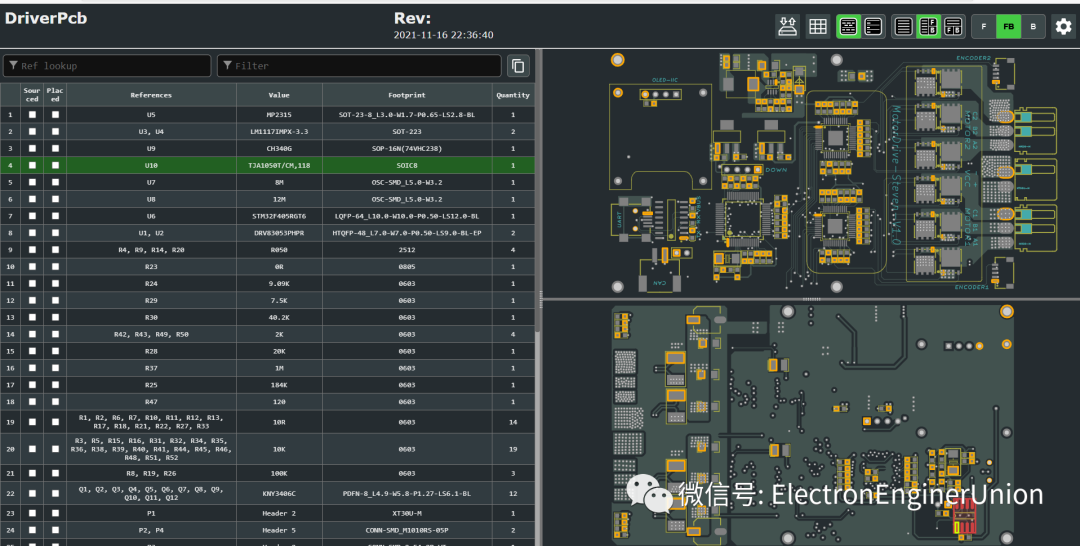Select the STM32F405RGT6 value cell
1080x546 pixels.
(x=279, y=216)
